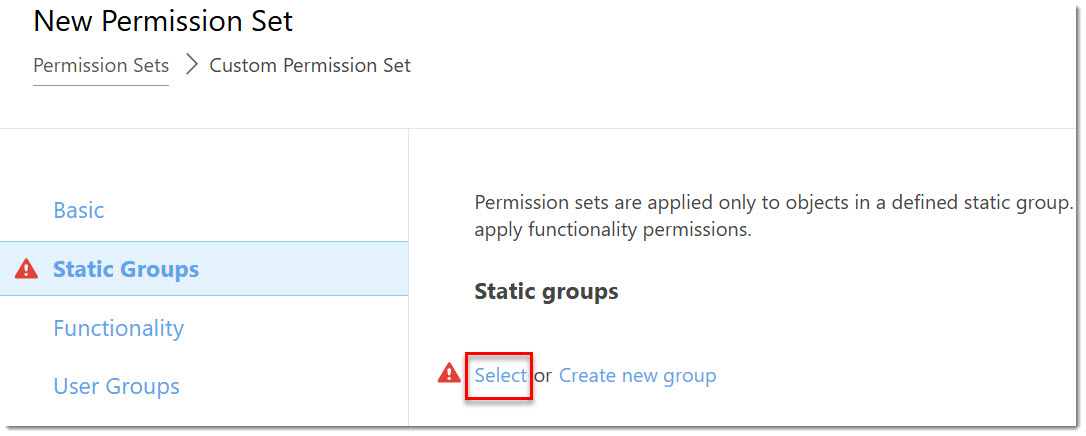This screenshot has width=1086, height=436.
Task: Switch to the Static Groups section
Action: 126,269
